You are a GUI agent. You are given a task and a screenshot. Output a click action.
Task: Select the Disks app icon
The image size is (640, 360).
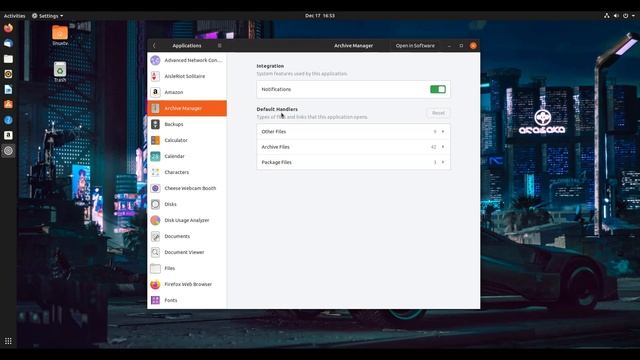(x=155, y=204)
